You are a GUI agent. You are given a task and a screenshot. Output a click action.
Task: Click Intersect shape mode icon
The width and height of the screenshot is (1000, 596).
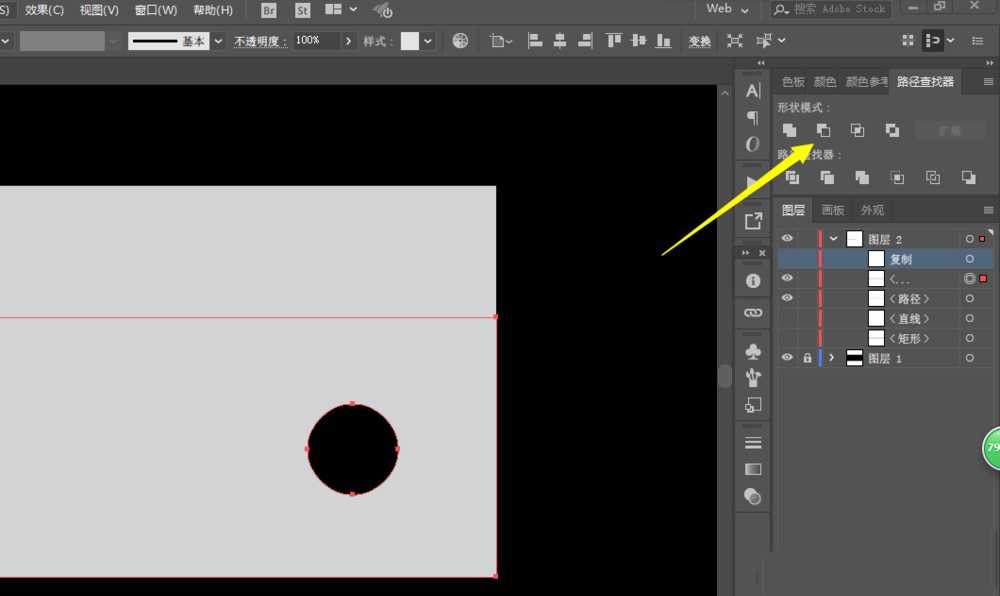(857, 130)
